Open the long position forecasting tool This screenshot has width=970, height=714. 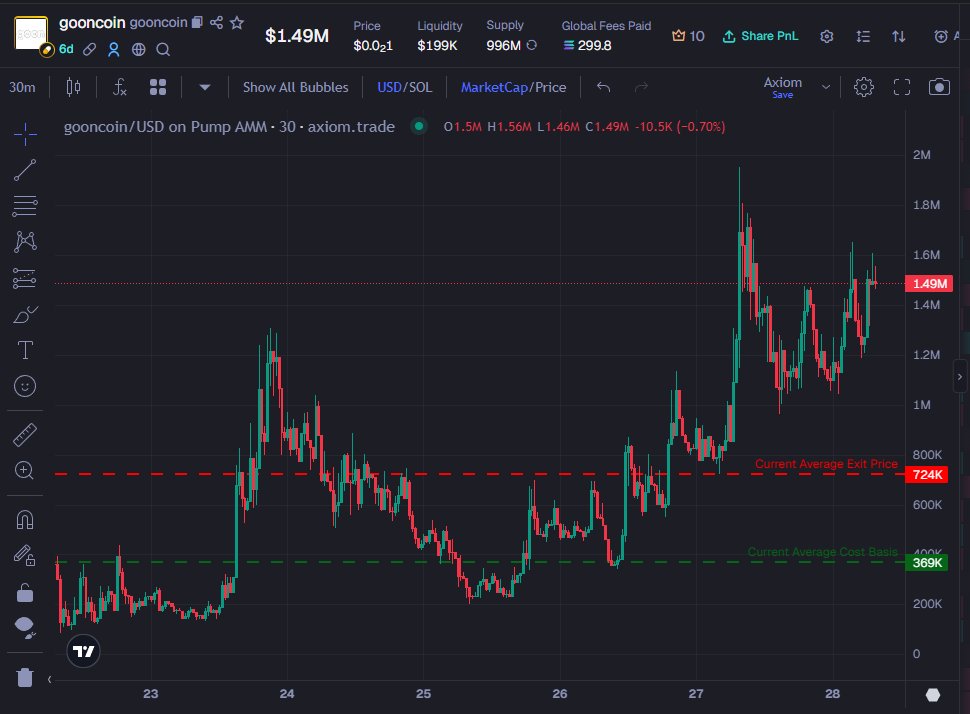tap(25, 278)
